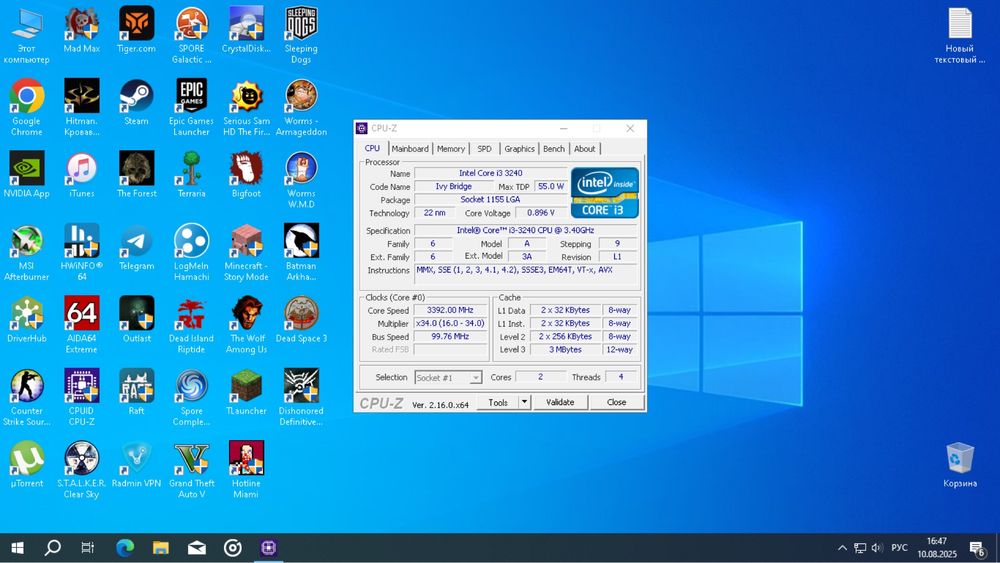Open File Explorer from the taskbar
This screenshot has width=1000, height=563.
(x=161, y=548)
